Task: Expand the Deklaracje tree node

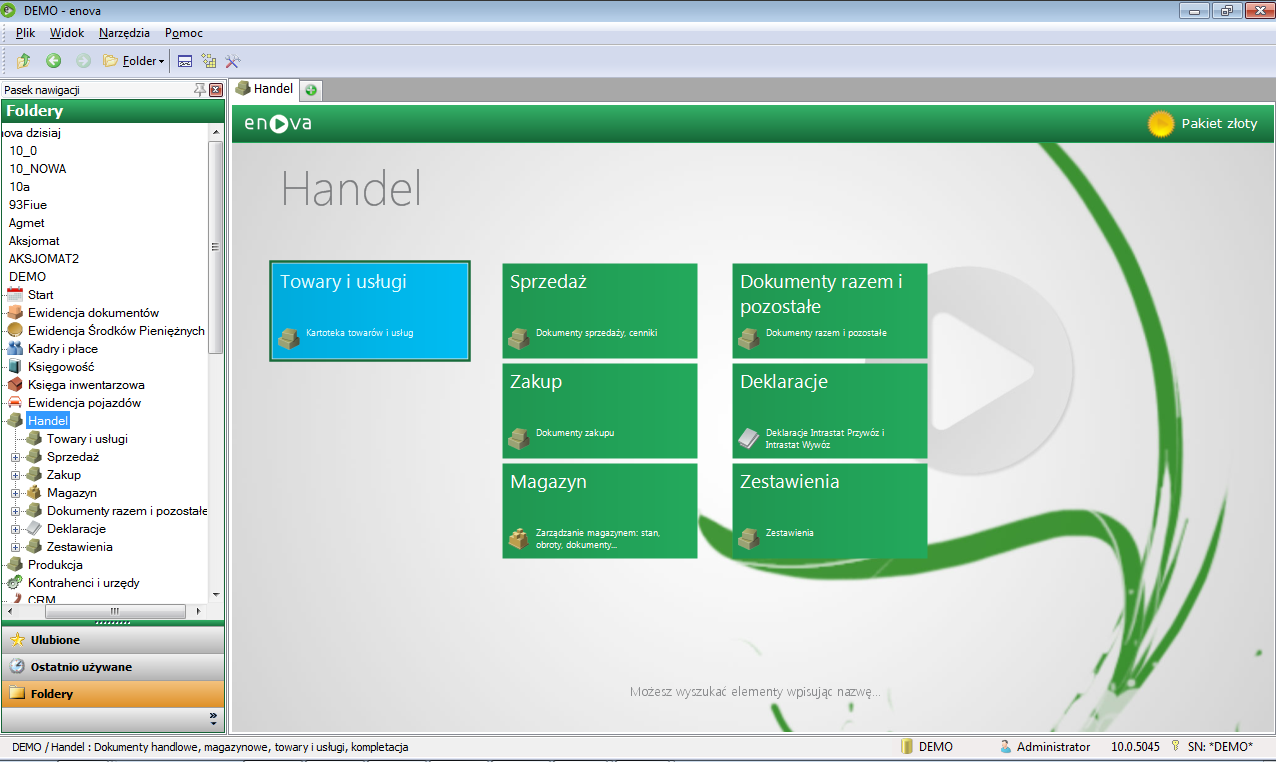Action: [15, 529]
